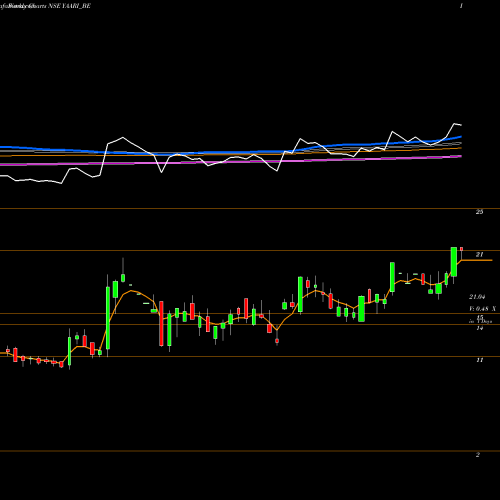500x500 pixels.
Task: Select the 11 price axis label
Action: click(x=479, y=360)
